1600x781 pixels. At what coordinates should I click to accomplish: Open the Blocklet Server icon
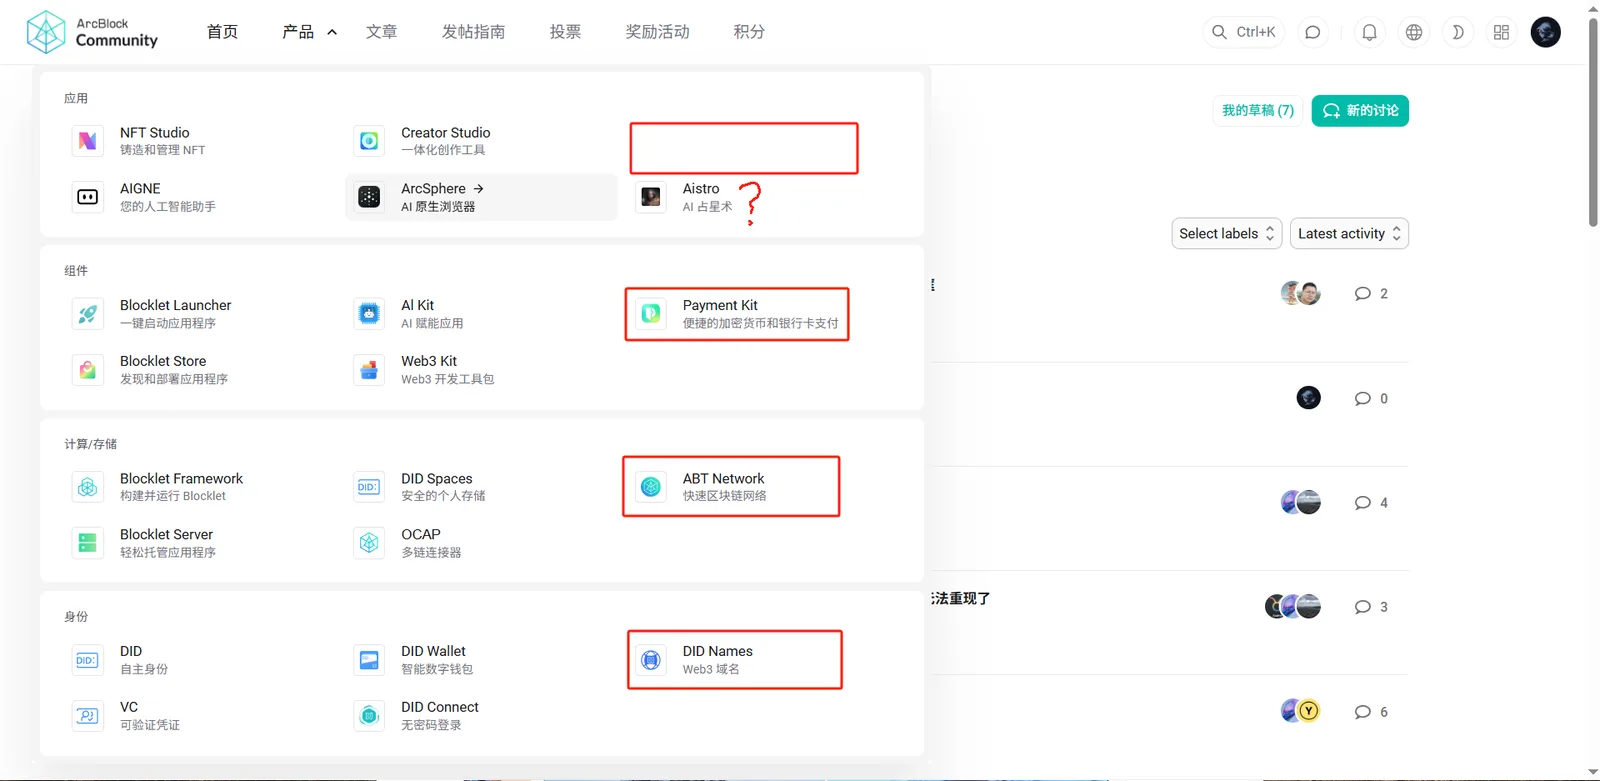pyautogui.click(x=88, y=543)
